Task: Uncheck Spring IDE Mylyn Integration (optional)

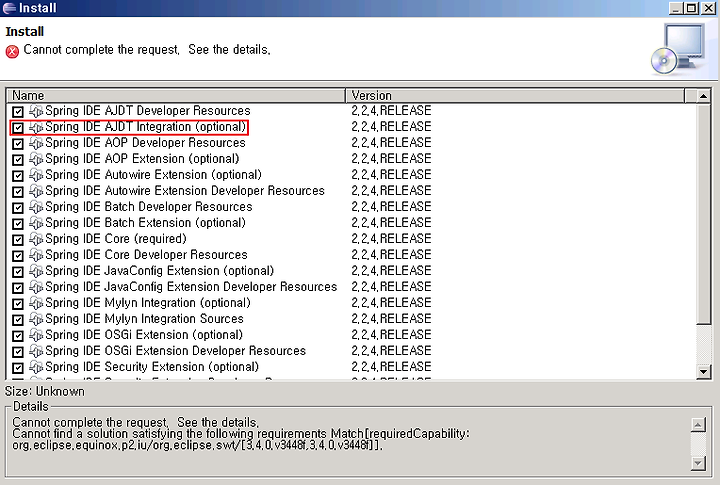Action: (x=18, y=304)
